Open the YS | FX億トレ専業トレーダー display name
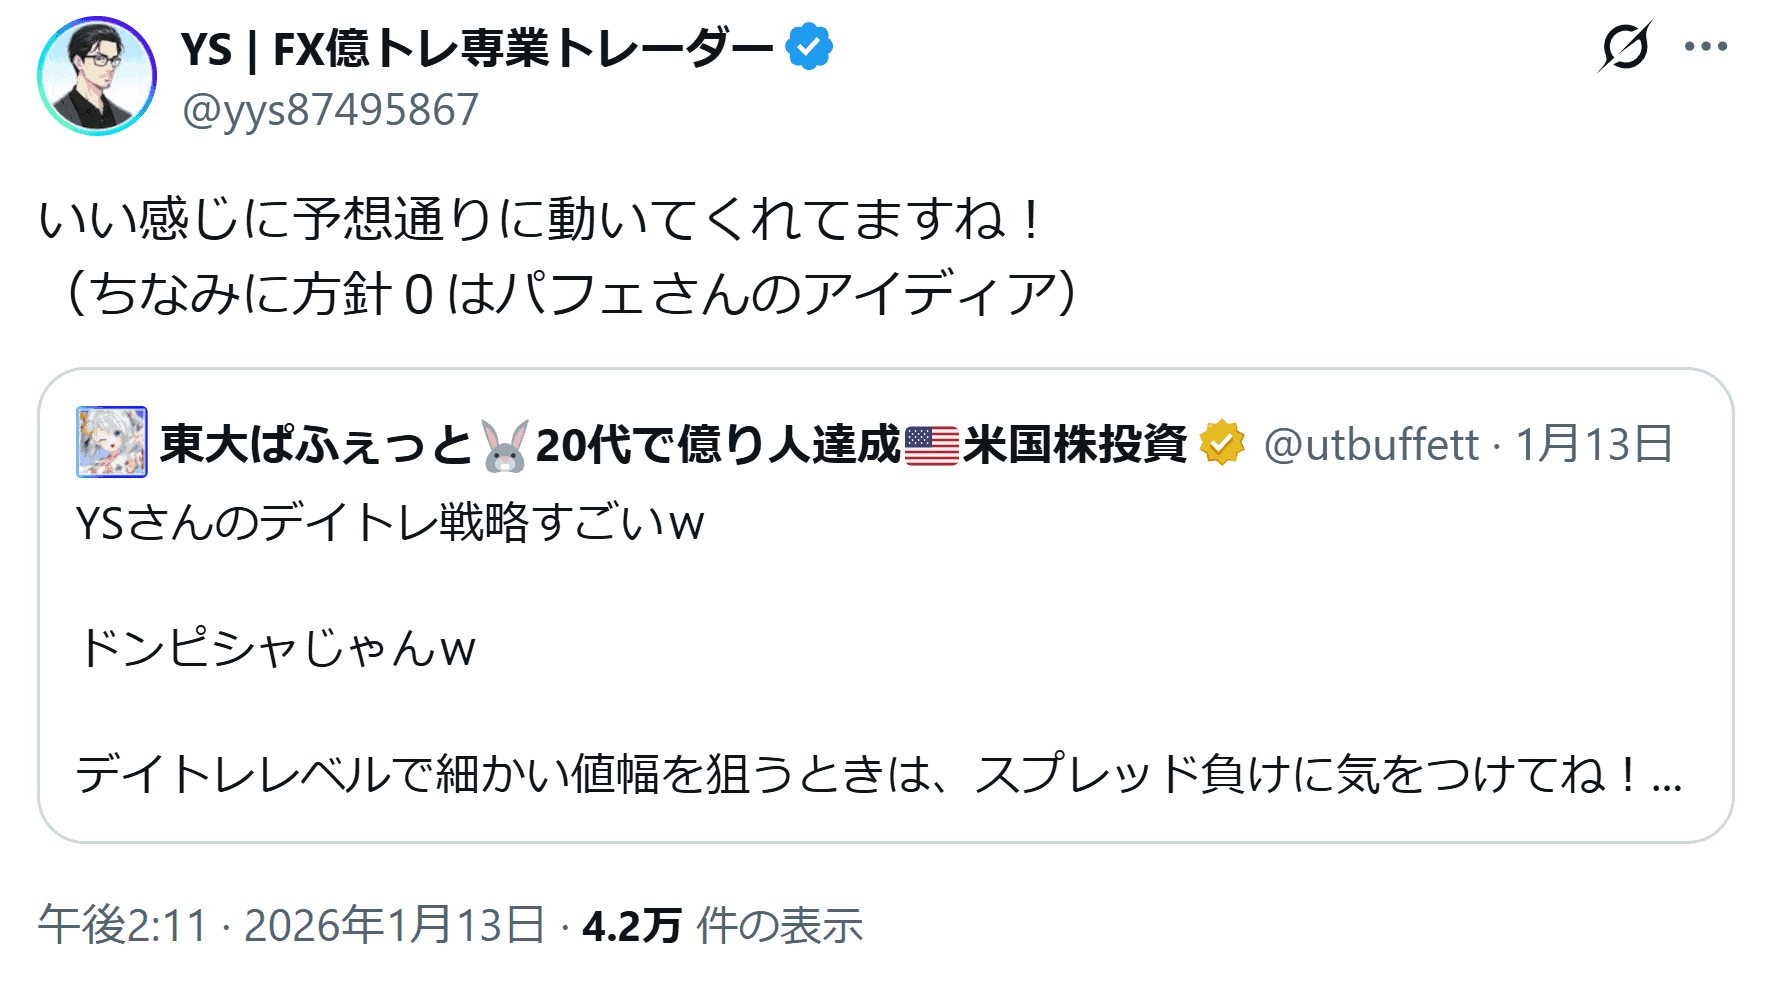This screenshot has width=1772, height=996. 477,48
